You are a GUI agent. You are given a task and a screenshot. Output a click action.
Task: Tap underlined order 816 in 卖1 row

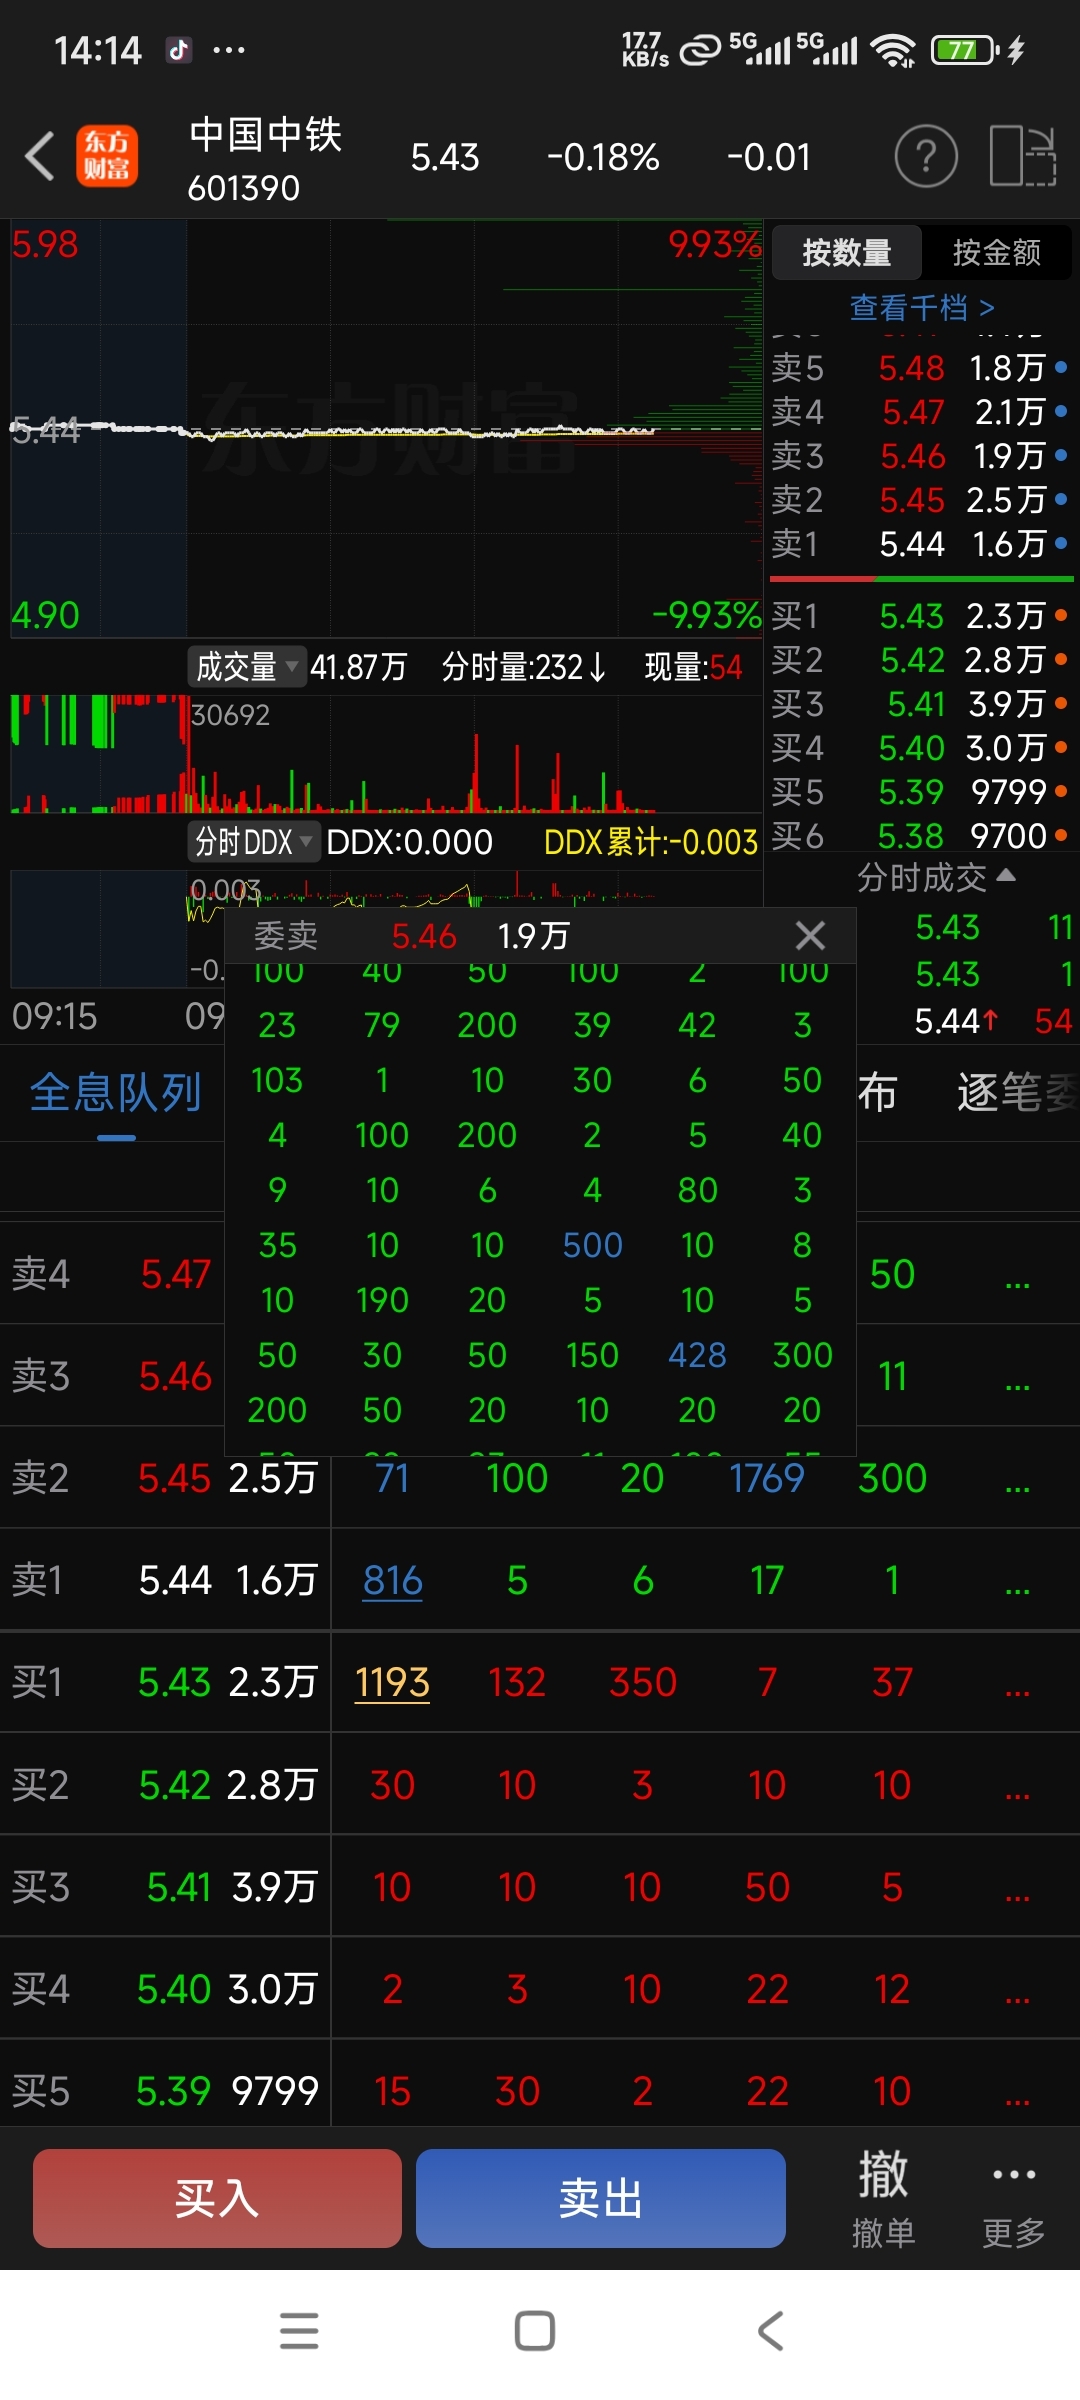(x=392, y=1580)
